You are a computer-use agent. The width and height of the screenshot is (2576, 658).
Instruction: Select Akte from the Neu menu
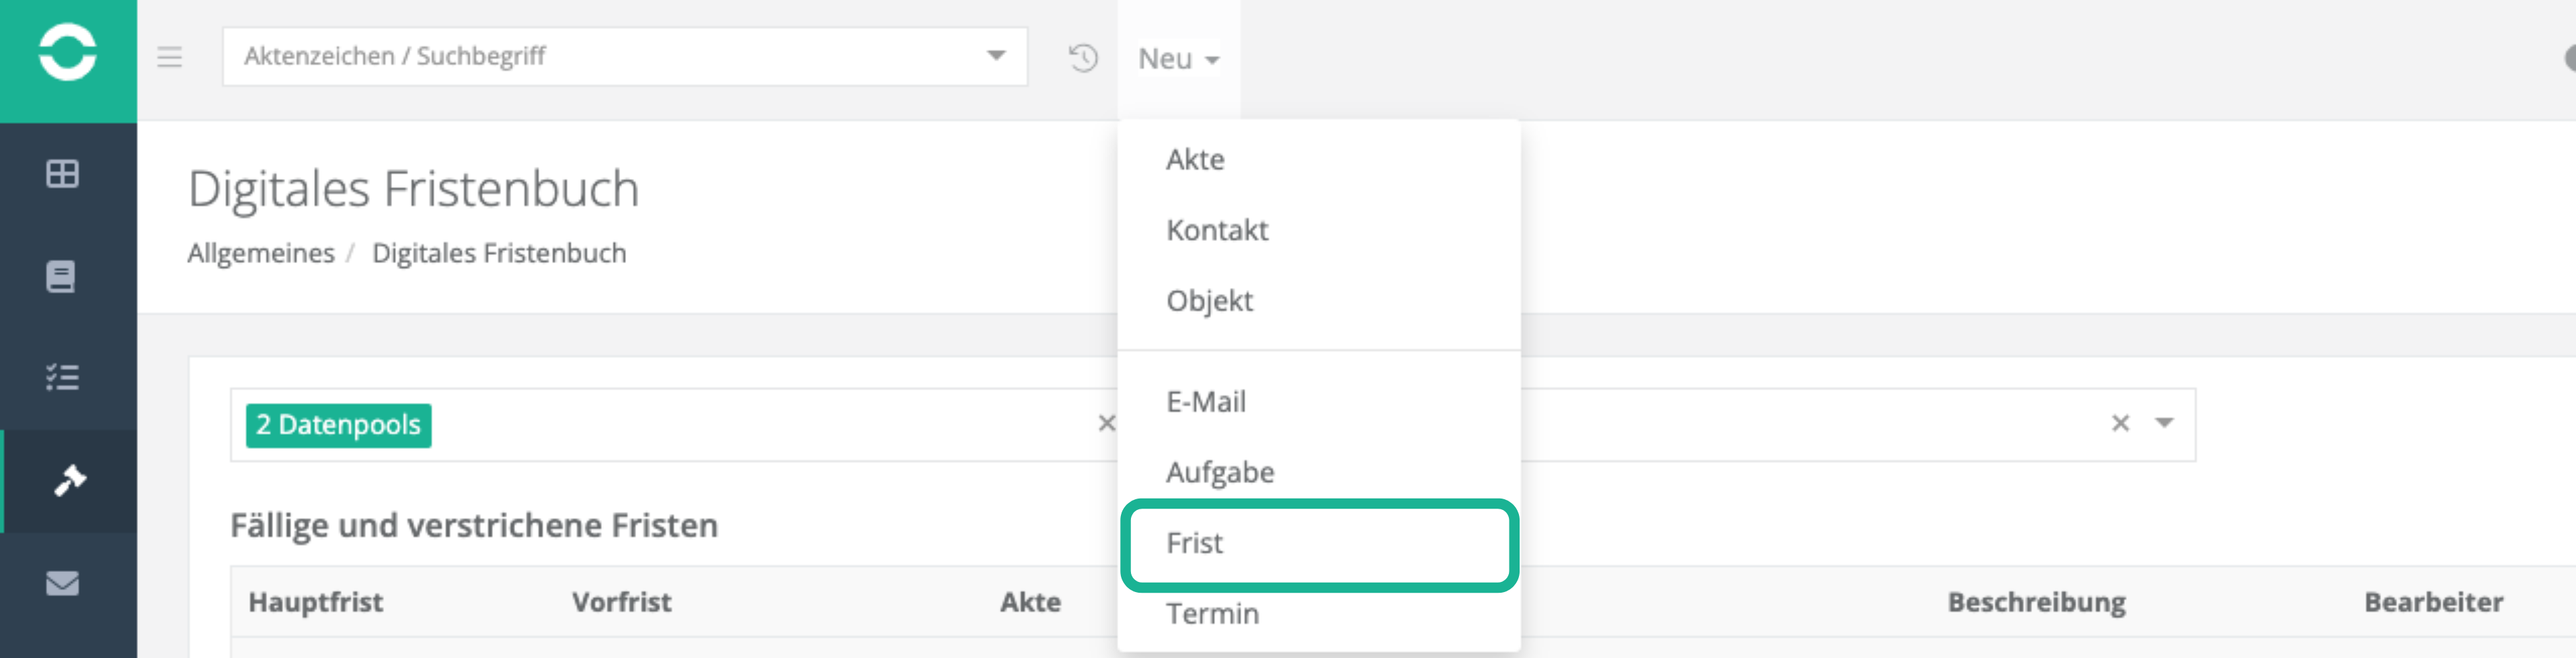tap(1195, 160)
